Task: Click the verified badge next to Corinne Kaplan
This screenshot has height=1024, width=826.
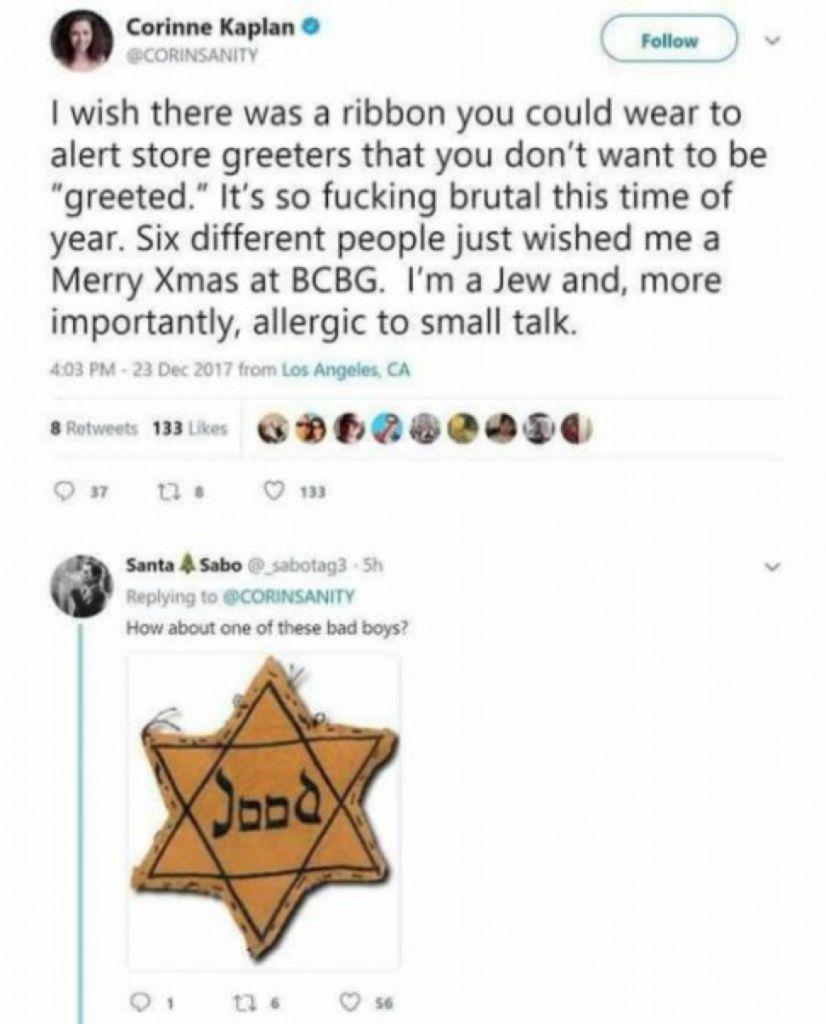Action: [x=313, y=28]
